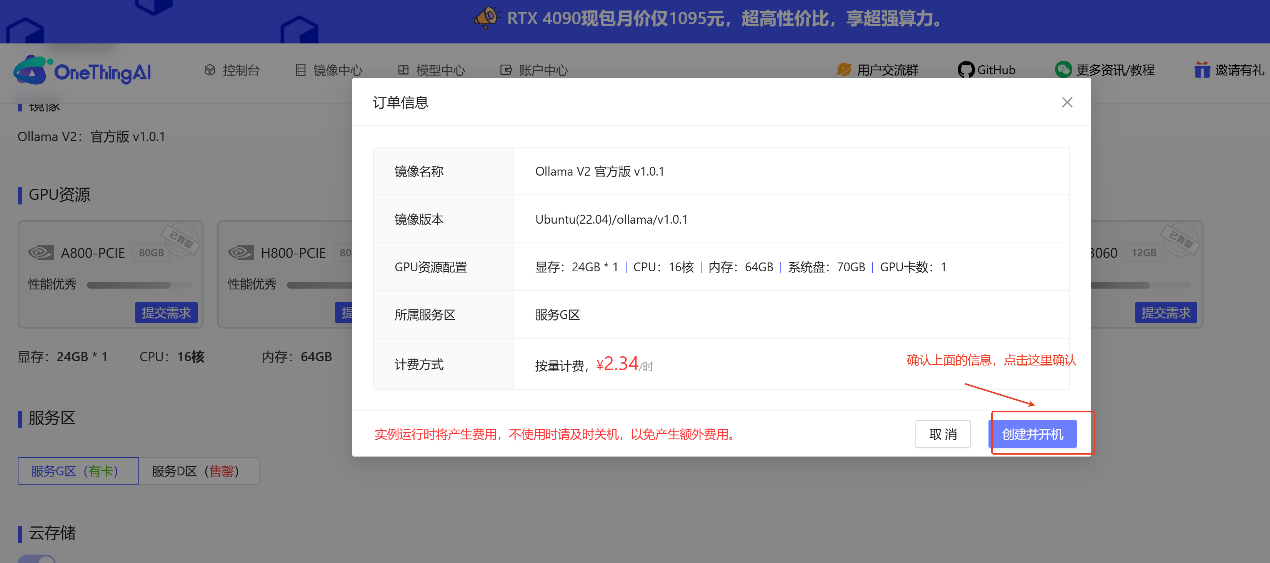
Task: Close the 订单信息 dialog with the X
Action: point(1067,102)
